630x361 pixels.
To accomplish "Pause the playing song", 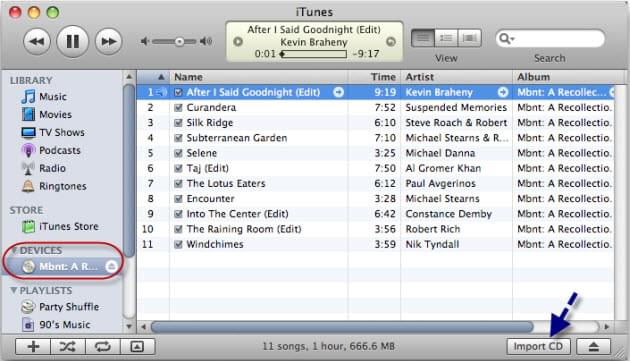I will [x=73, y=41].
